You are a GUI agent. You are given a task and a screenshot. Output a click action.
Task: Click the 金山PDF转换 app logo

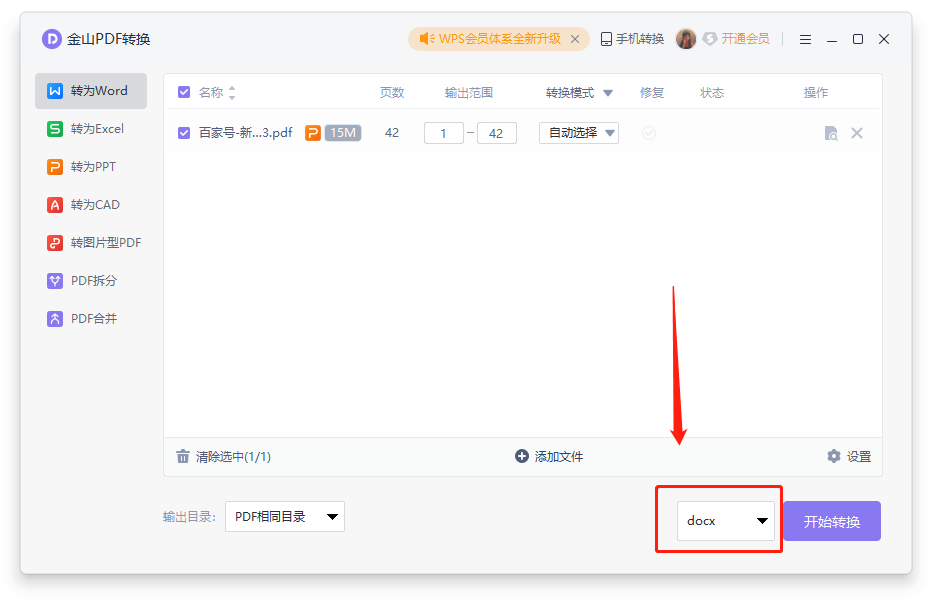pyautogui.click(x=52, y=39)
